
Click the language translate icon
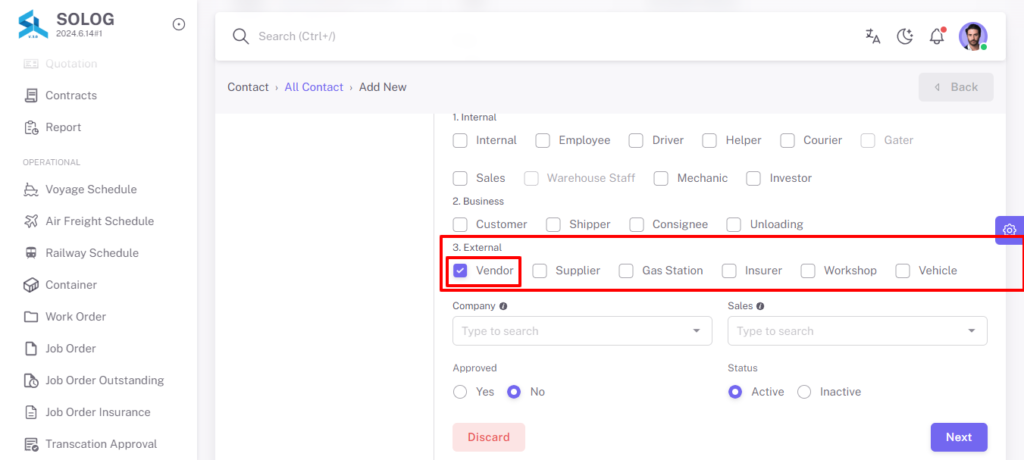click(x=872, y=37)
